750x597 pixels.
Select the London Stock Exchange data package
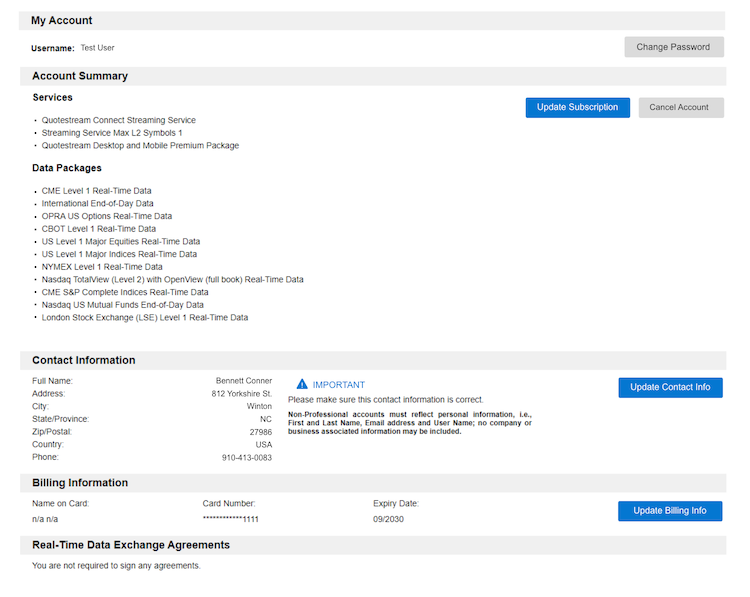(145, 317)
